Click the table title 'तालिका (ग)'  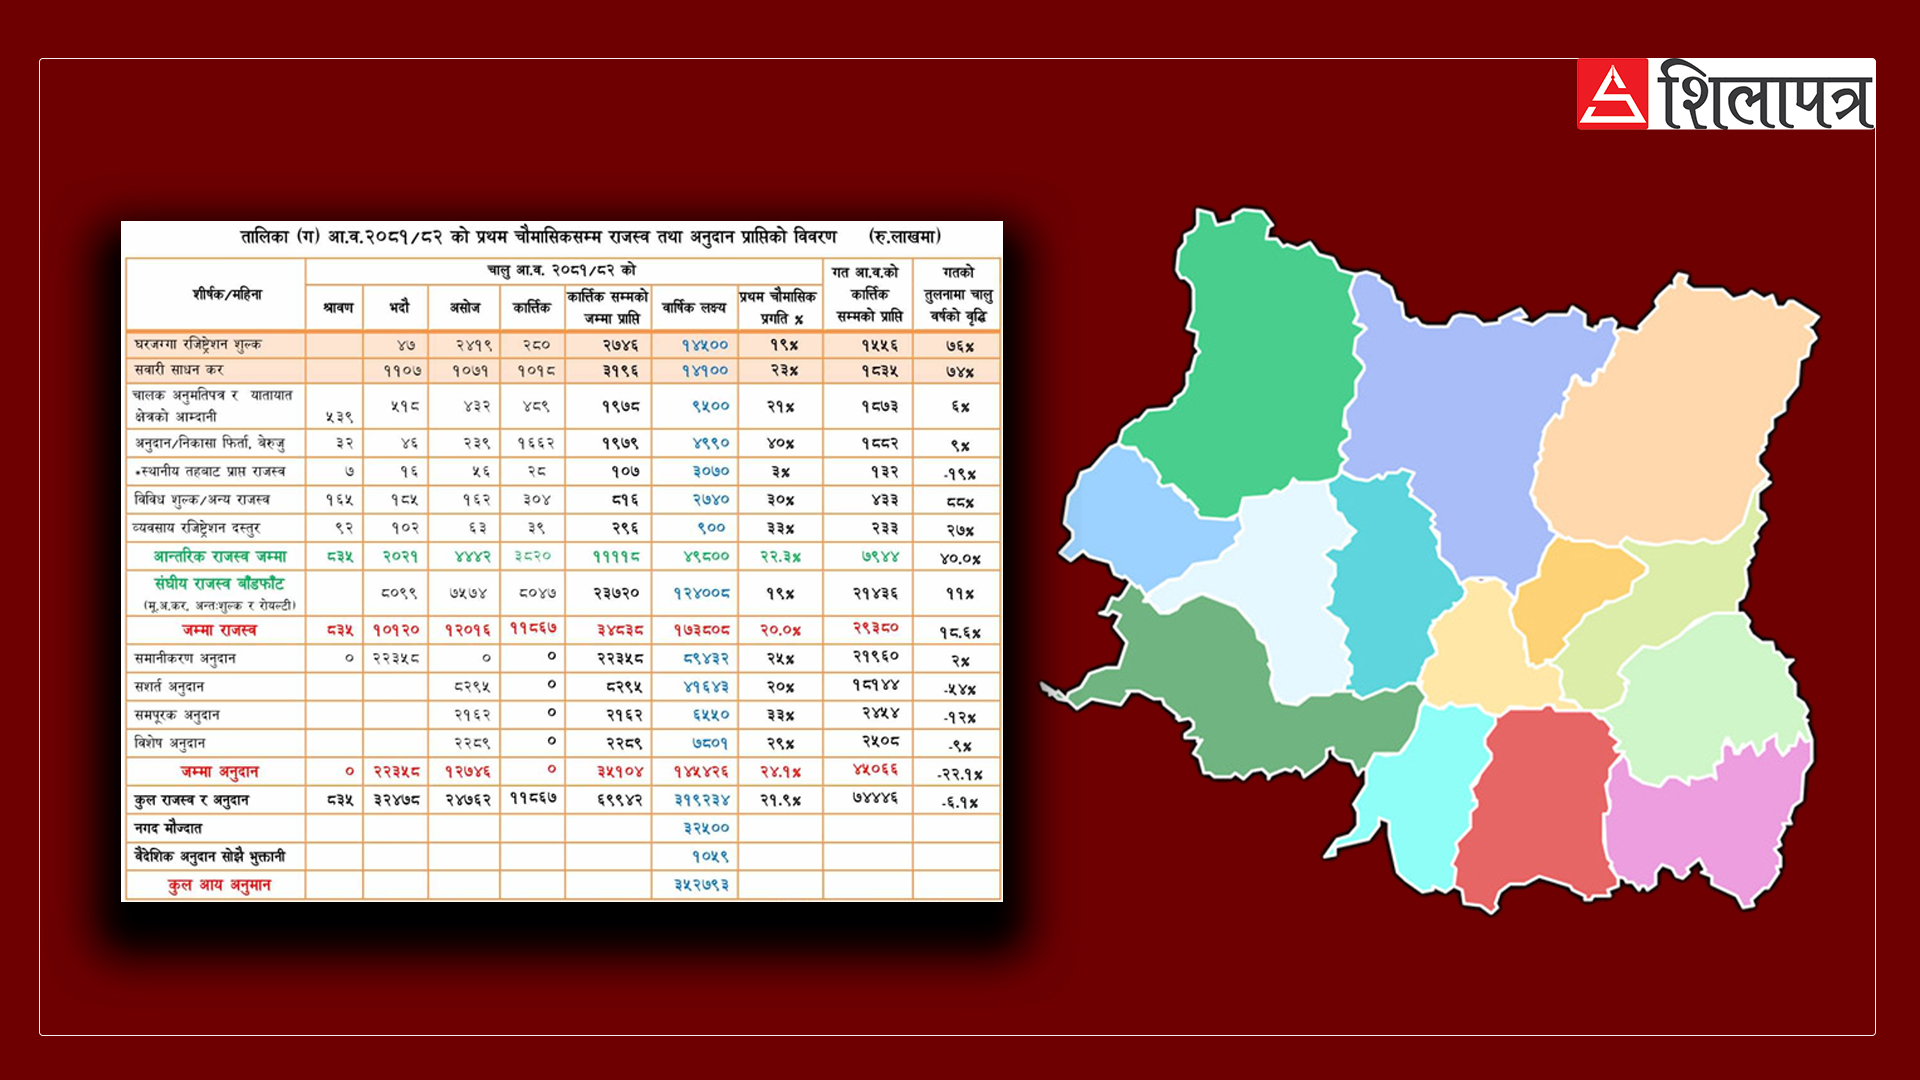[x=280, y=237]
